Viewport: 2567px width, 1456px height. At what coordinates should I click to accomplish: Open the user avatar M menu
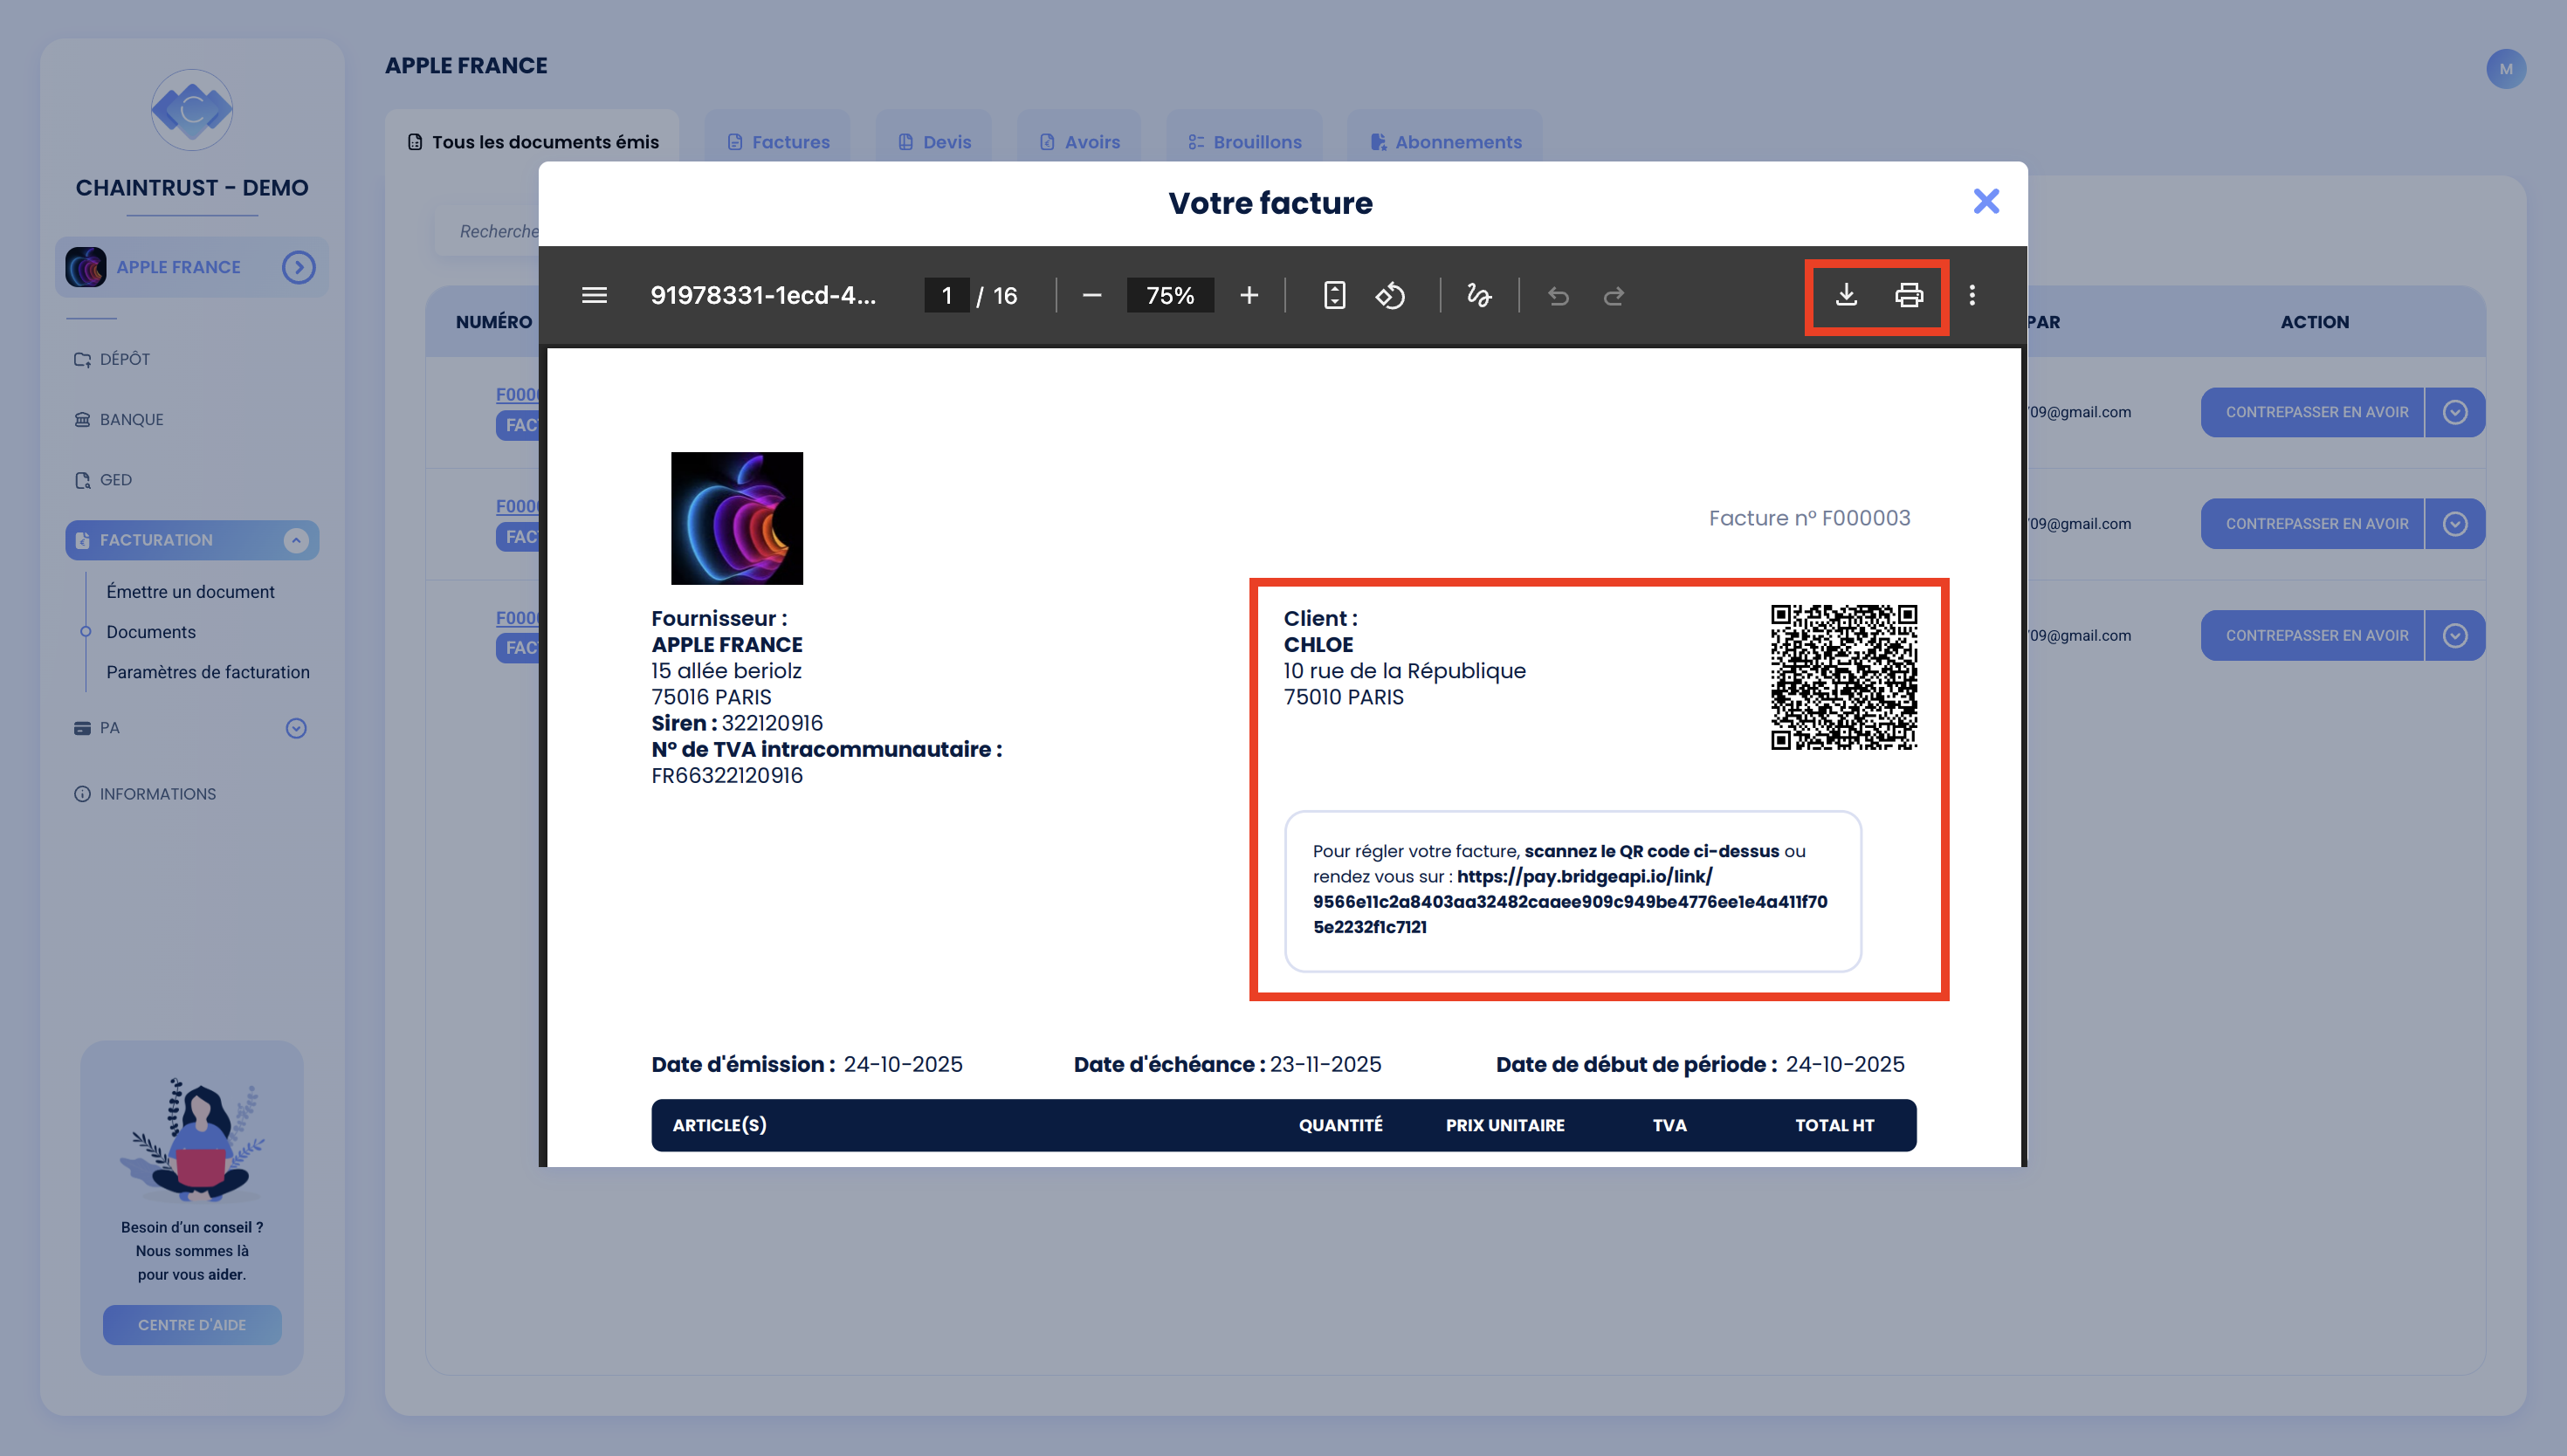(2505, 69)
